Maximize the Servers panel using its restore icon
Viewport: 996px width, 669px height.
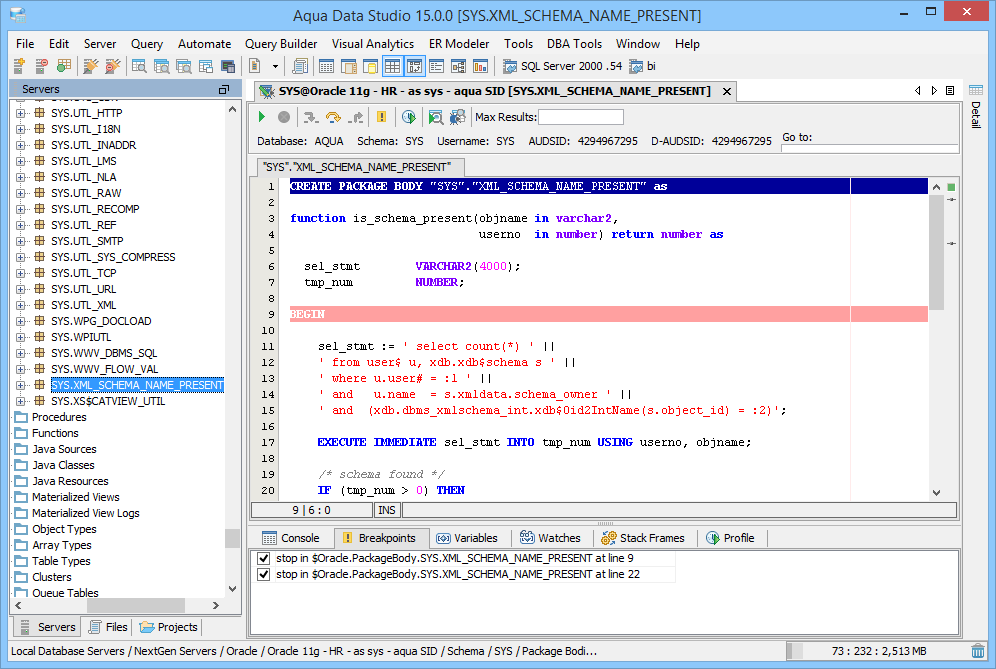click(x=224, y=90)
